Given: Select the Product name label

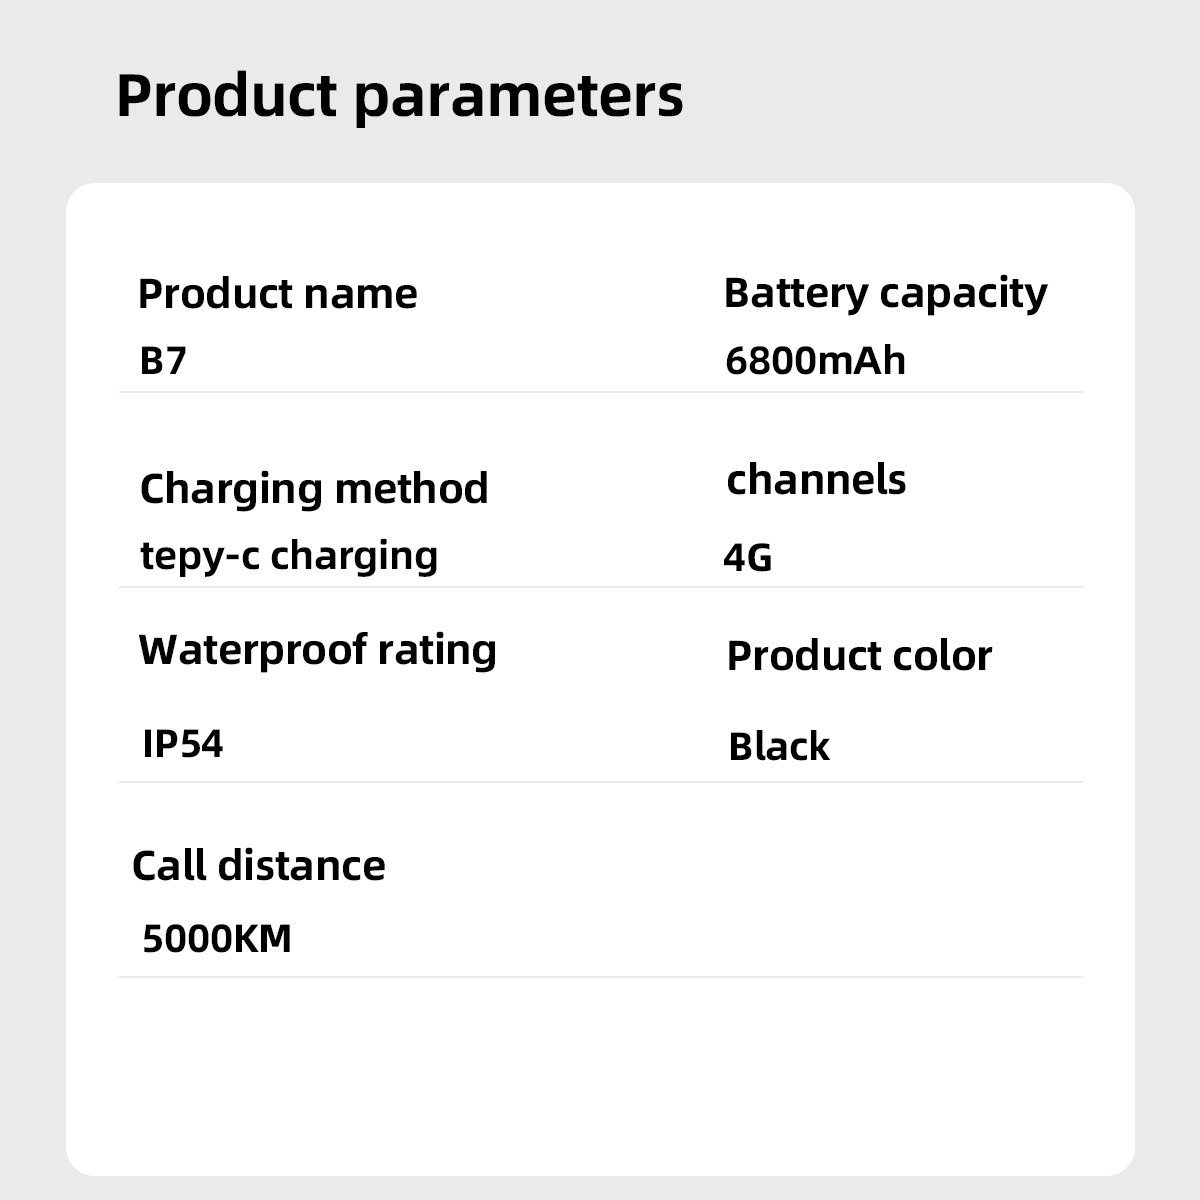Looking at the screenshot, I should tap(277, 294).
